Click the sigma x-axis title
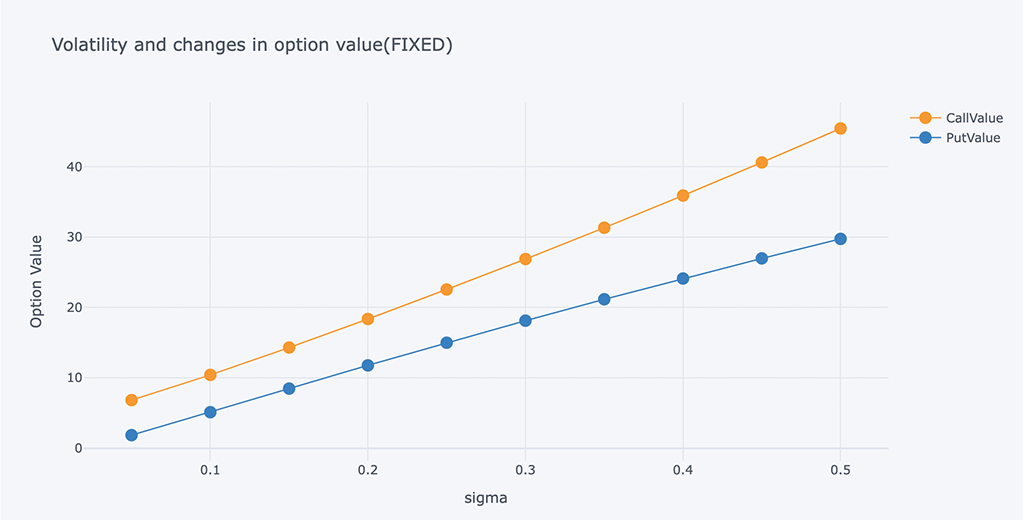The height and width of the screenshot is (520, 1024). [486, 497]
